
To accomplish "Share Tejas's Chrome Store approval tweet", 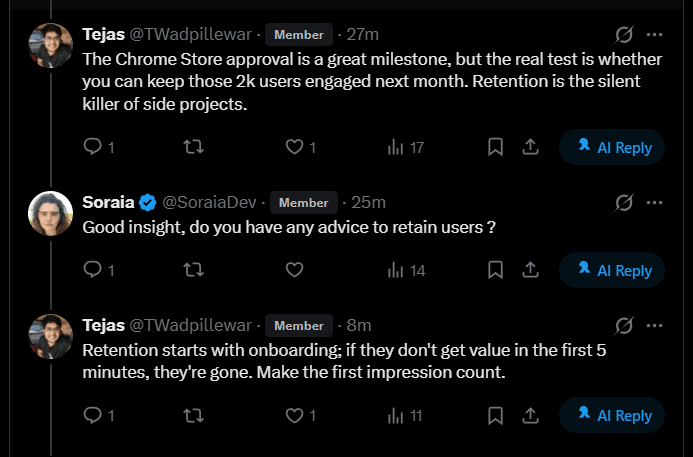I will (530, 148).
